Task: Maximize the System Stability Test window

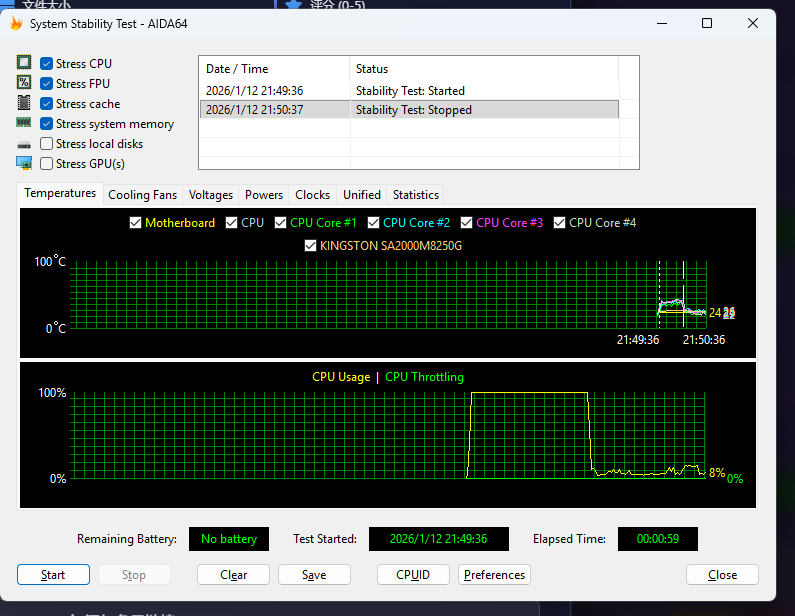Action: (707, 23)
